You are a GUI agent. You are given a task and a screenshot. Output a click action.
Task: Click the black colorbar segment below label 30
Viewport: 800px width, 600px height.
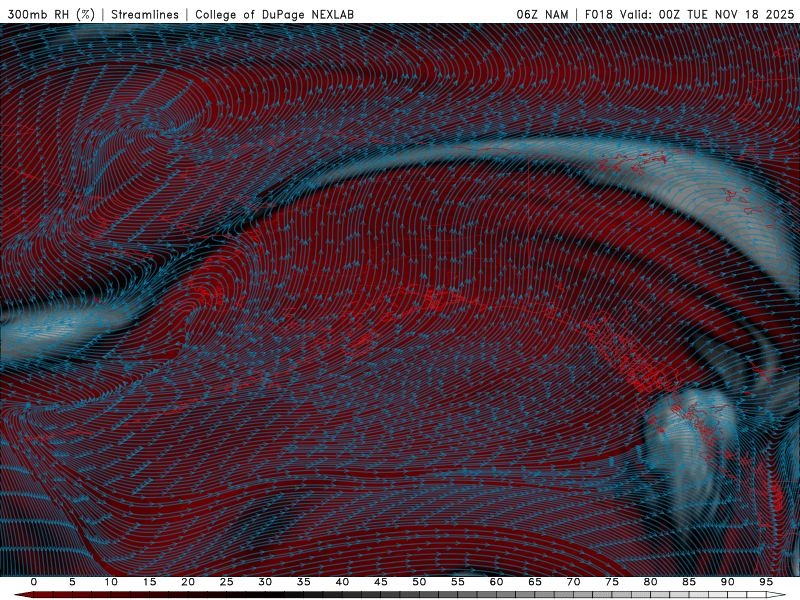[265, 595]
